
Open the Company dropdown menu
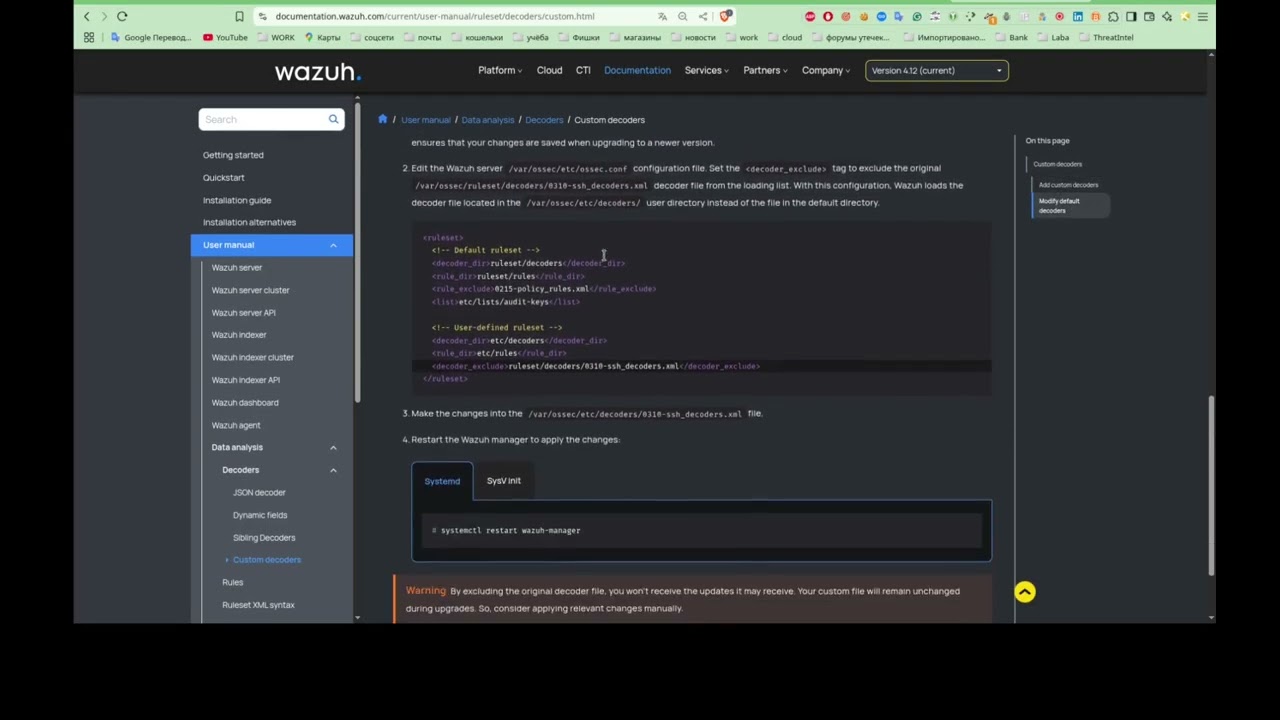point(826,70)
